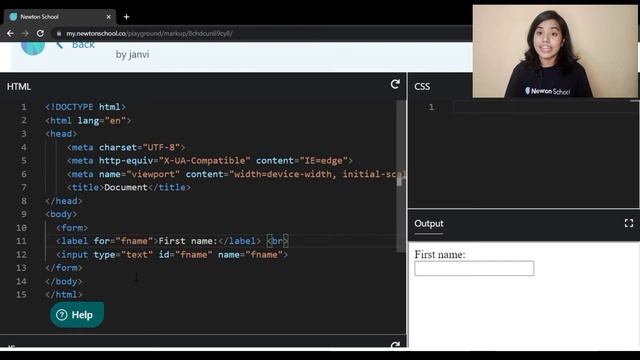Image resolution: width=640 pixels, height=360 pixels.
Task: Click the '<head>' tag on line 3
Action: tap(61, 134)
